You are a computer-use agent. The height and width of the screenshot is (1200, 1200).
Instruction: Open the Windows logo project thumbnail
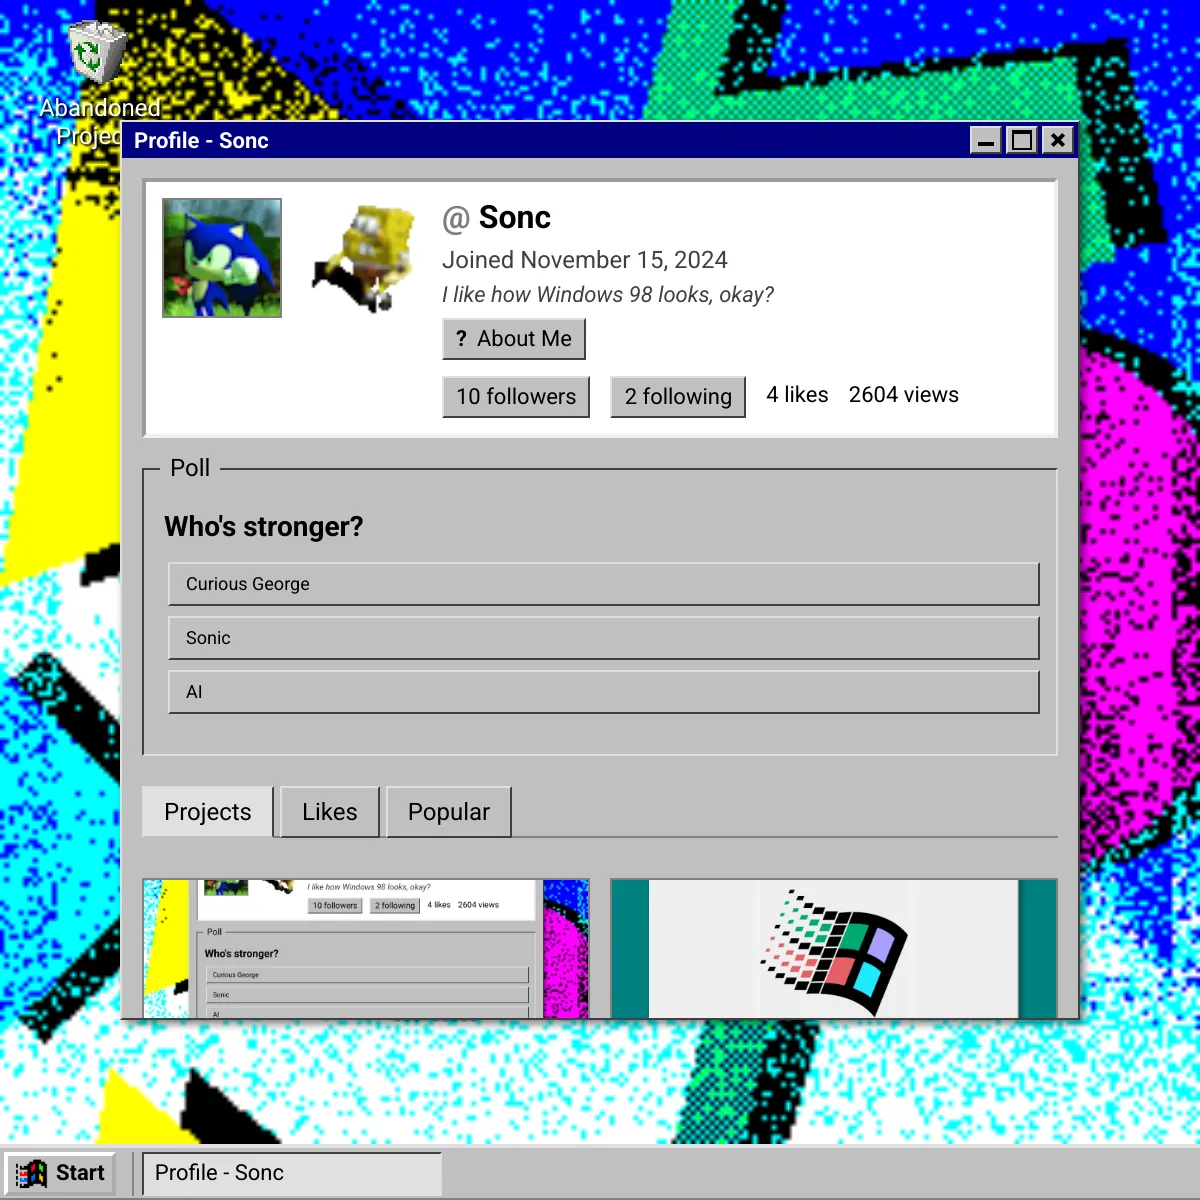coord(834,949)
